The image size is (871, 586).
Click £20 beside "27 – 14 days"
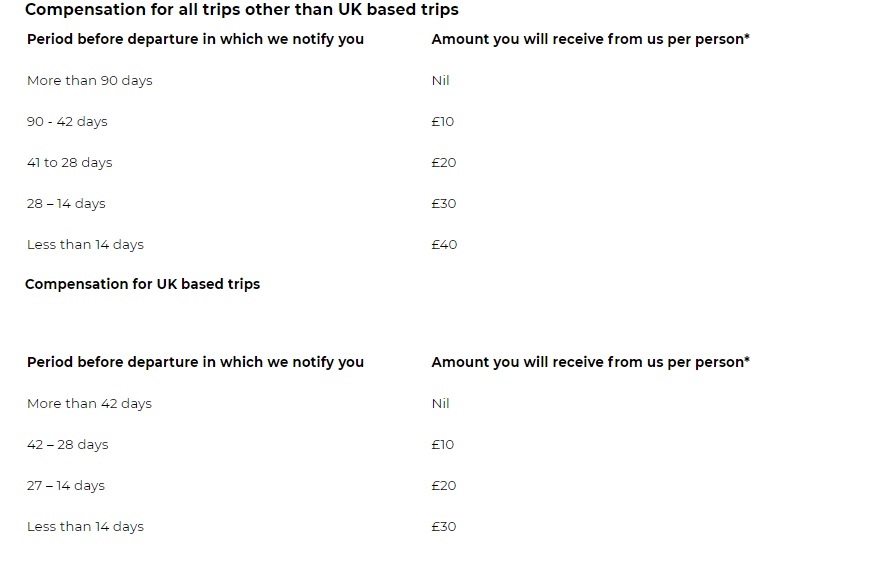[444, 486]
